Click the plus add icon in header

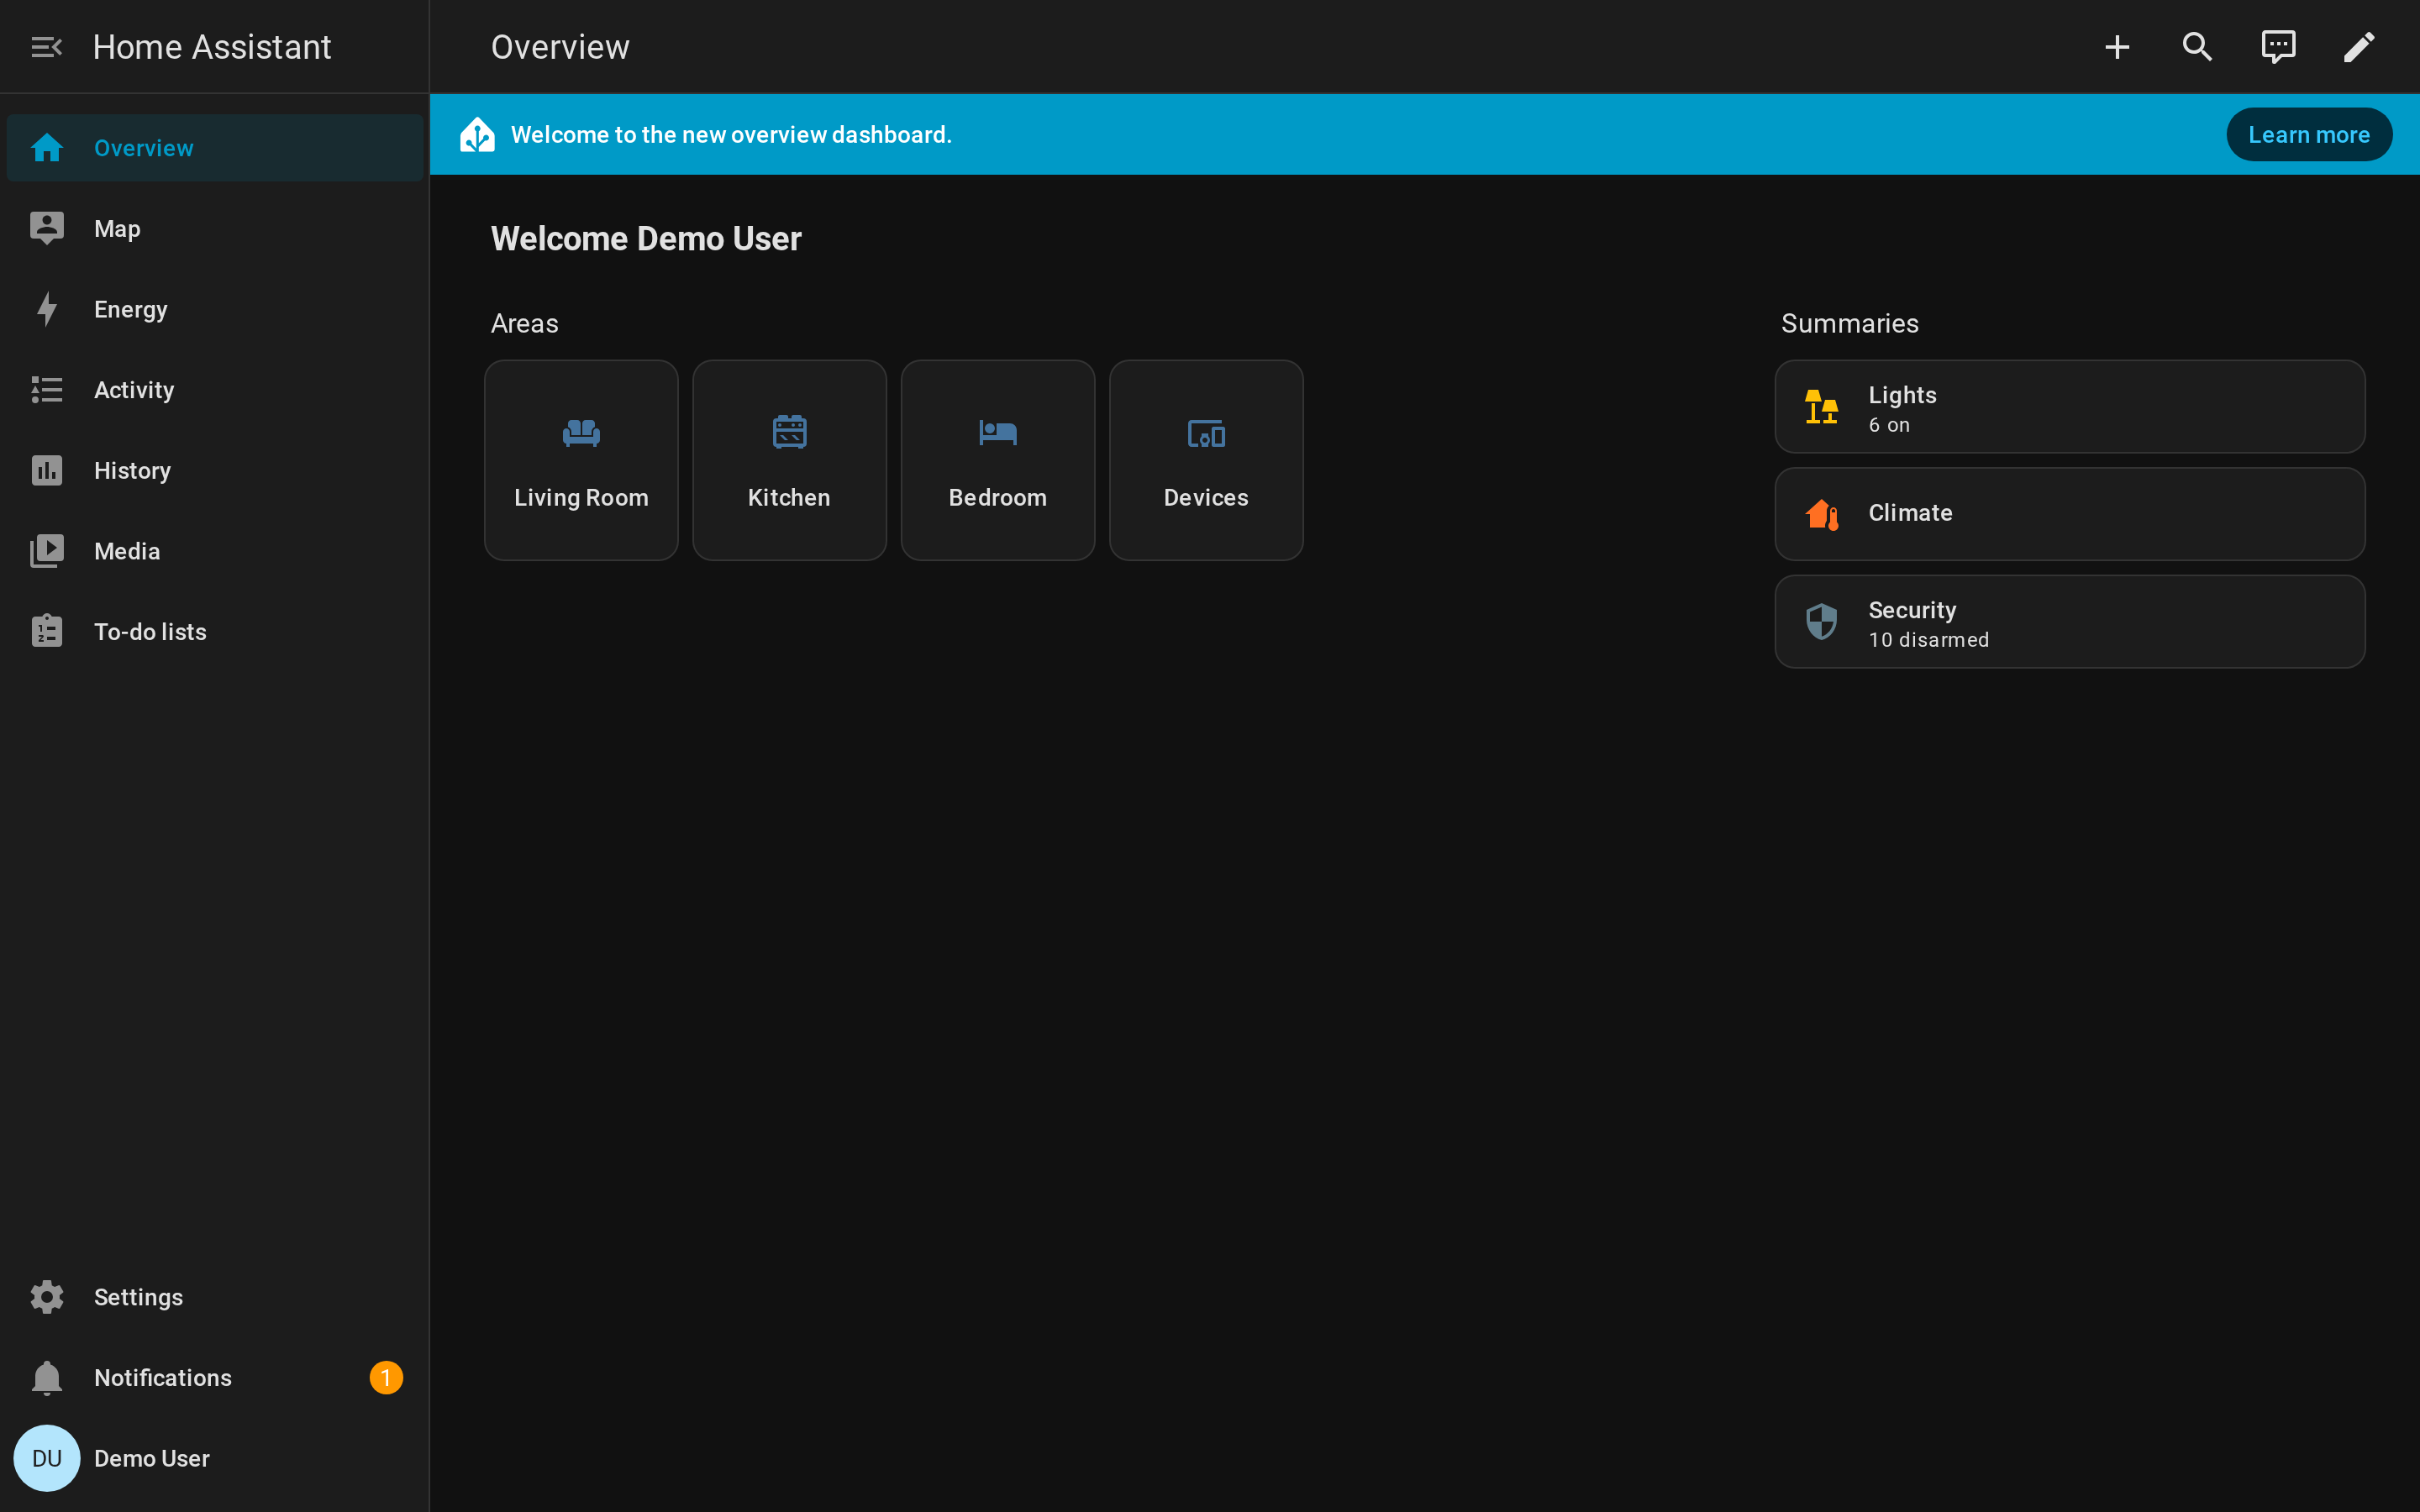coord(2117,47)
